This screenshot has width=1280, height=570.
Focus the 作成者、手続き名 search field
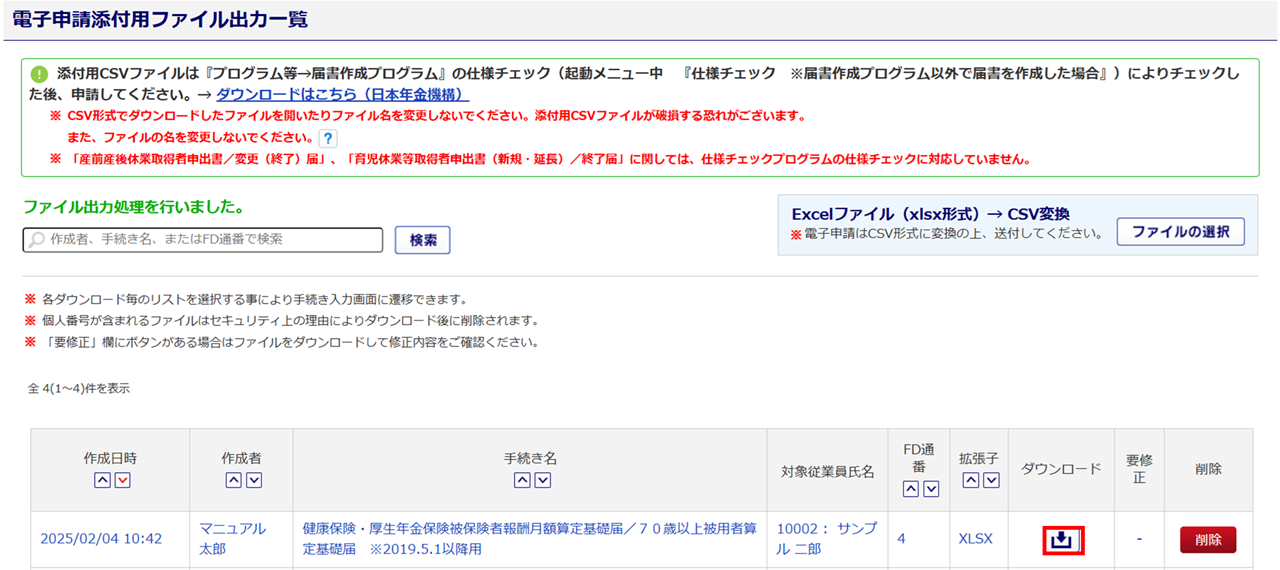[203, 240]
